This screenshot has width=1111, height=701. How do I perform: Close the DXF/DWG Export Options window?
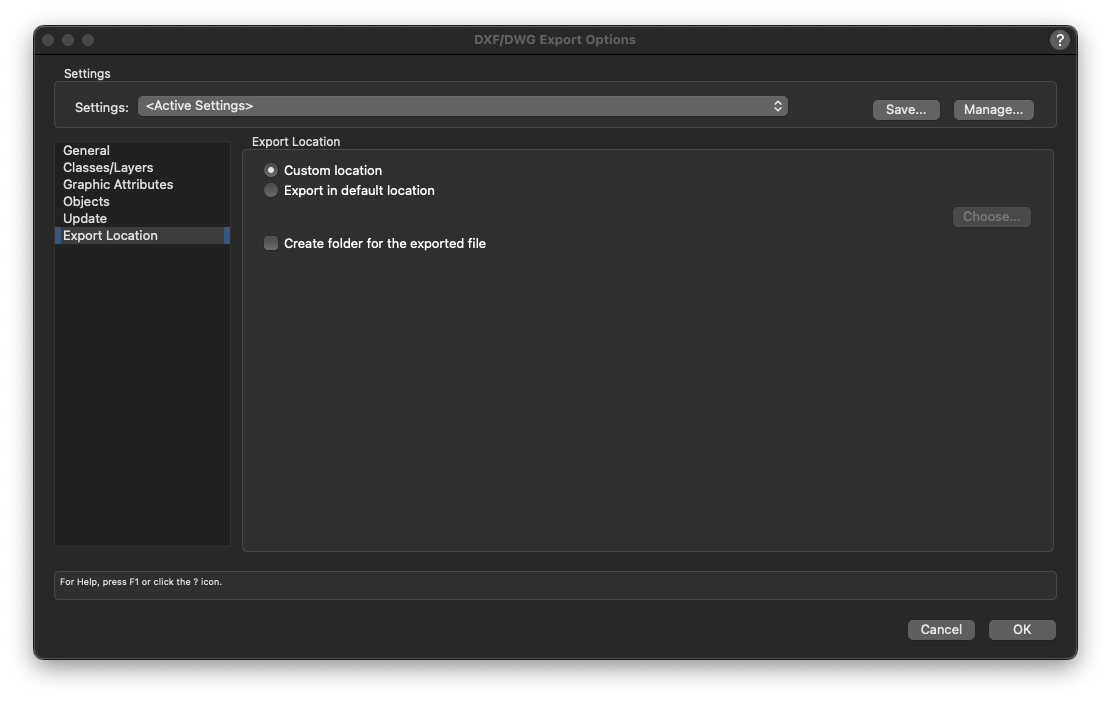pyautogui.click(x=48, y=40)
